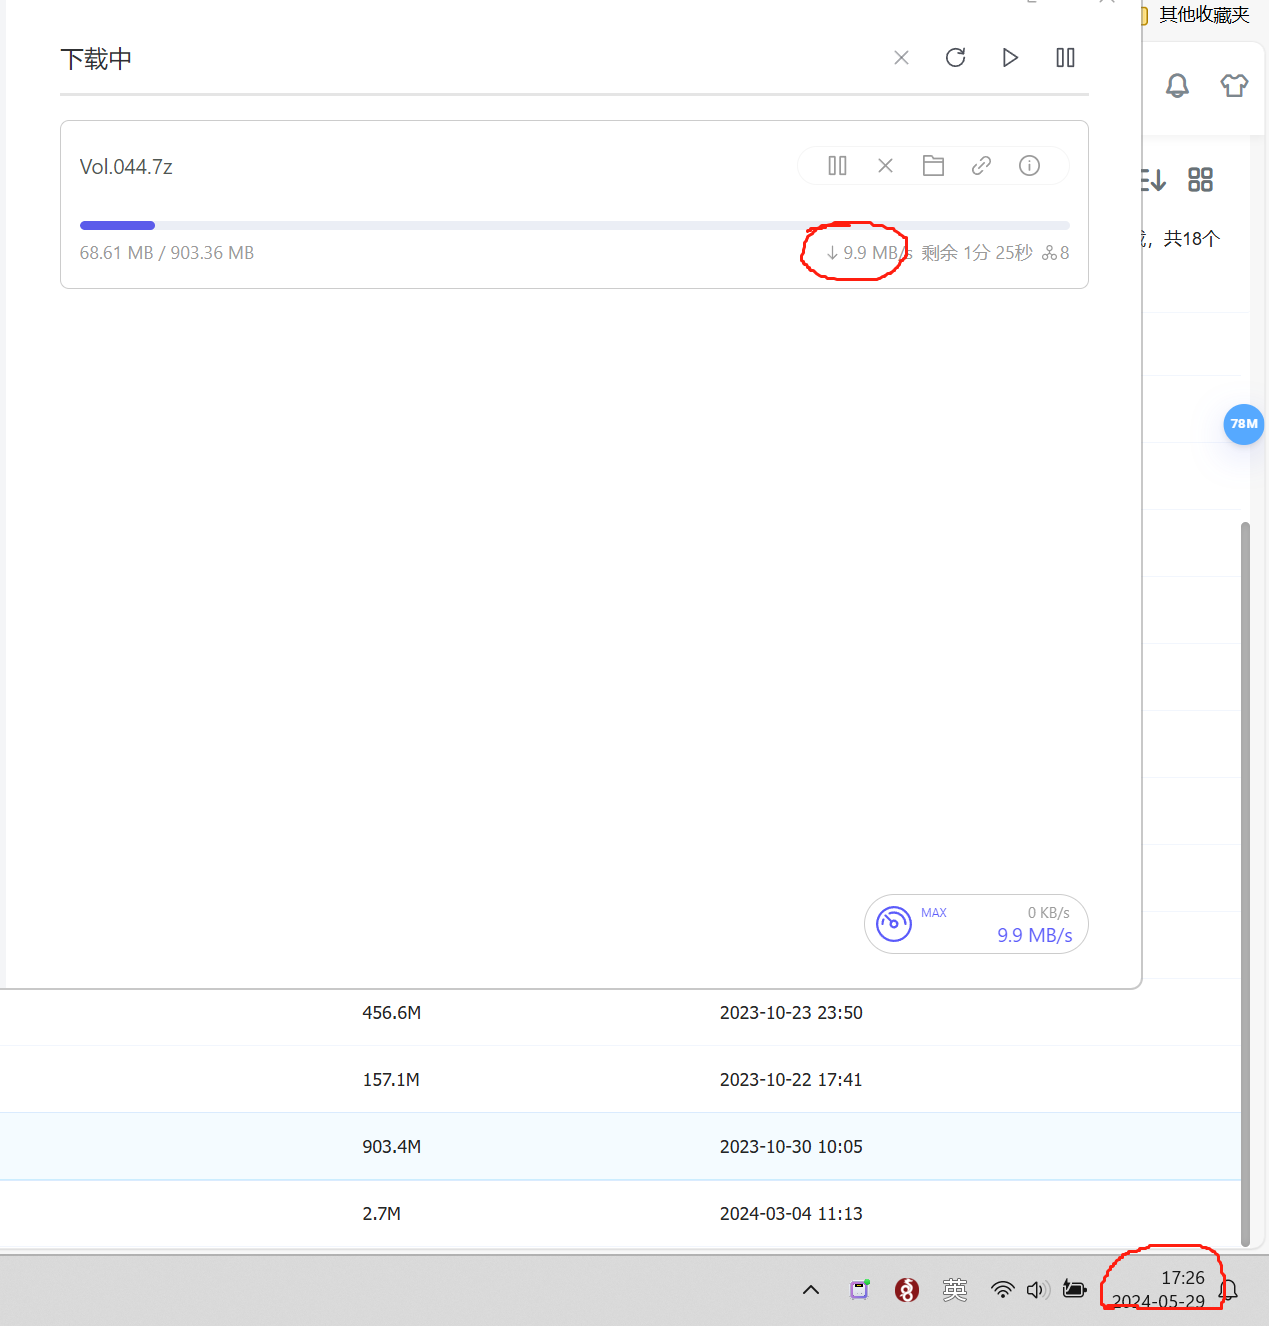The image size is (1269, 1326).
Task: Open the speed limit gauge icon
Action: [893, 923]
